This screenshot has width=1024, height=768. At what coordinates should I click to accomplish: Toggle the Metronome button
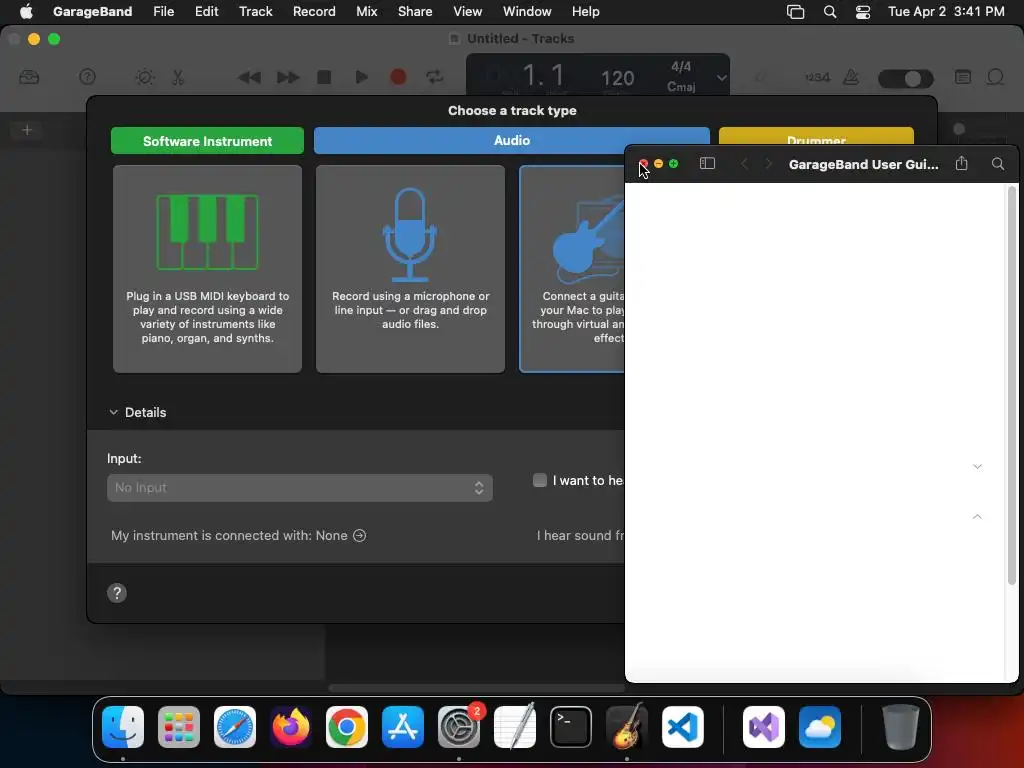pos(851,78)
